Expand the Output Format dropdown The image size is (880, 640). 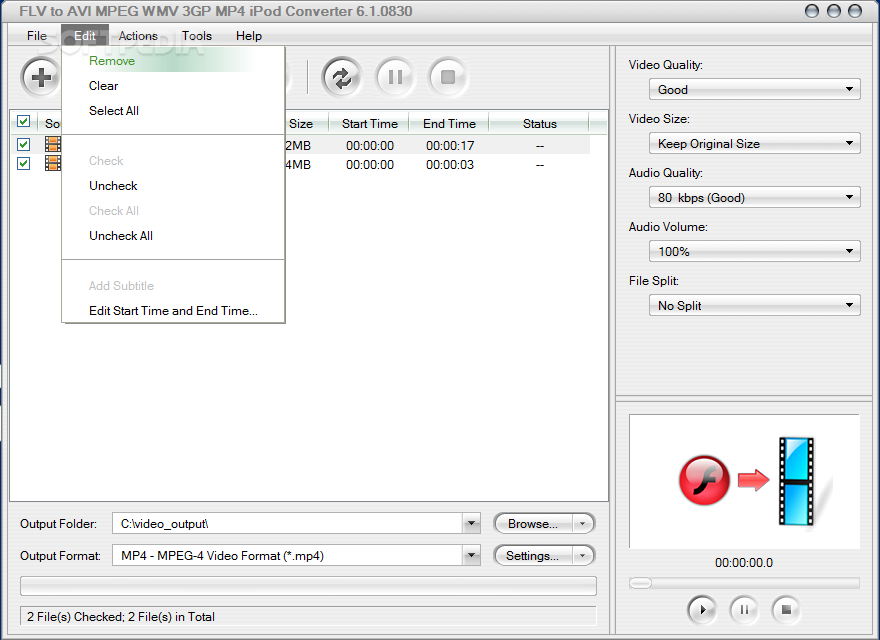pyautogui.click(x=471, y=555)
